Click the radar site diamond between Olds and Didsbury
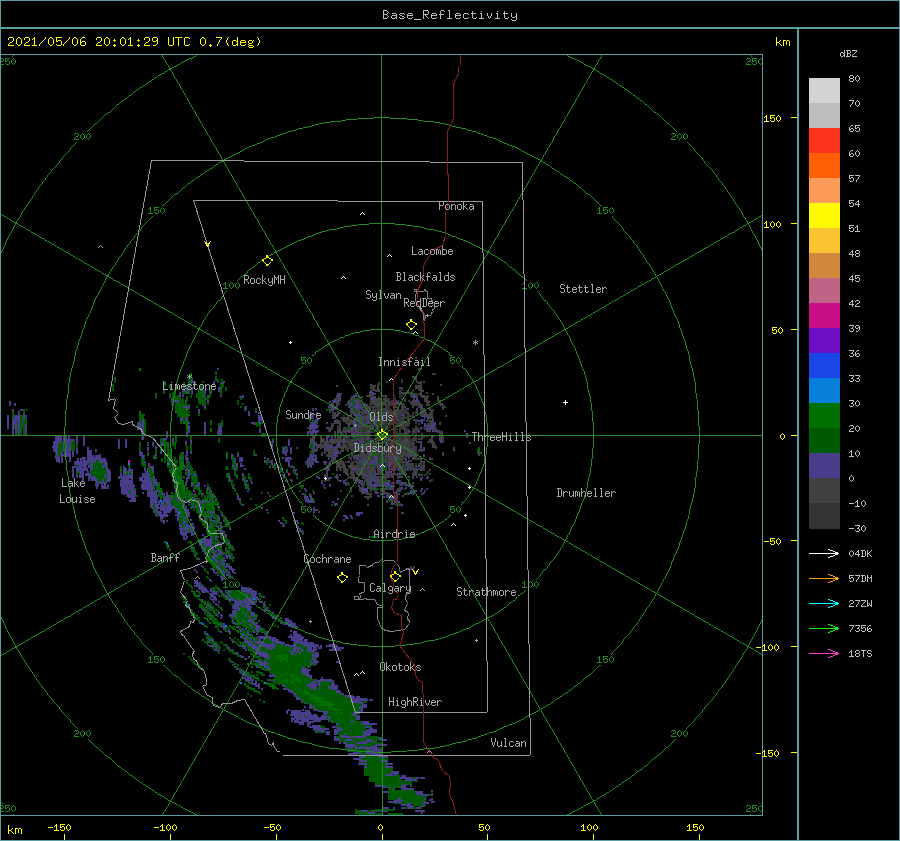Image resolution: width=900 pixels, height=841 pixels. (x=382, y=435)
